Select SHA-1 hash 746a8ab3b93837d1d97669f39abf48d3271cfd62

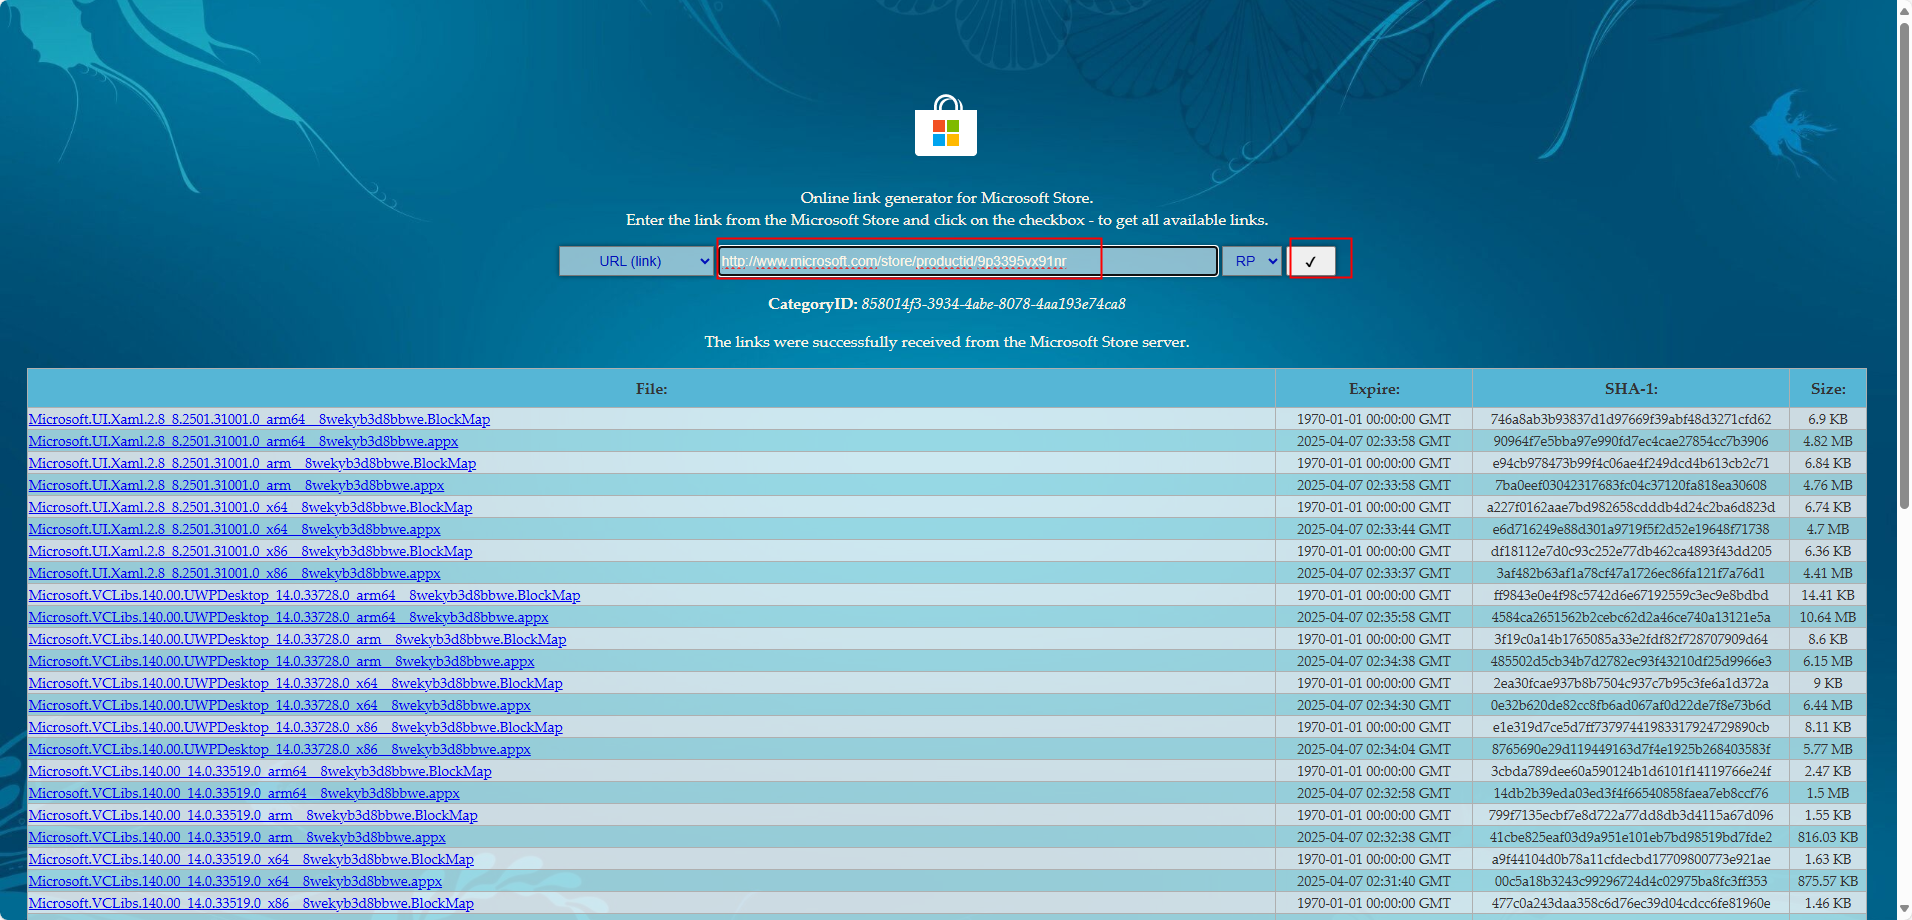click(x=1631, y=419)
